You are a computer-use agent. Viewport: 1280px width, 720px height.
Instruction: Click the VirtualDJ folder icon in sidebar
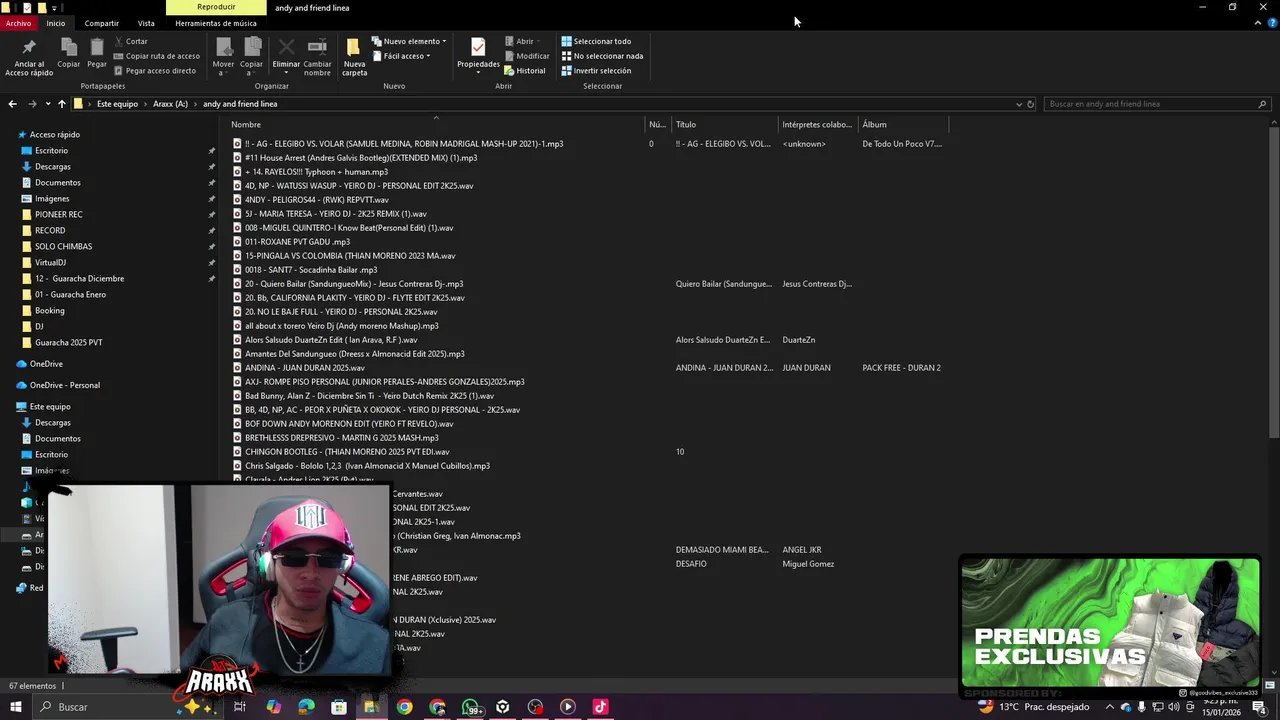[x=26, y=262]
